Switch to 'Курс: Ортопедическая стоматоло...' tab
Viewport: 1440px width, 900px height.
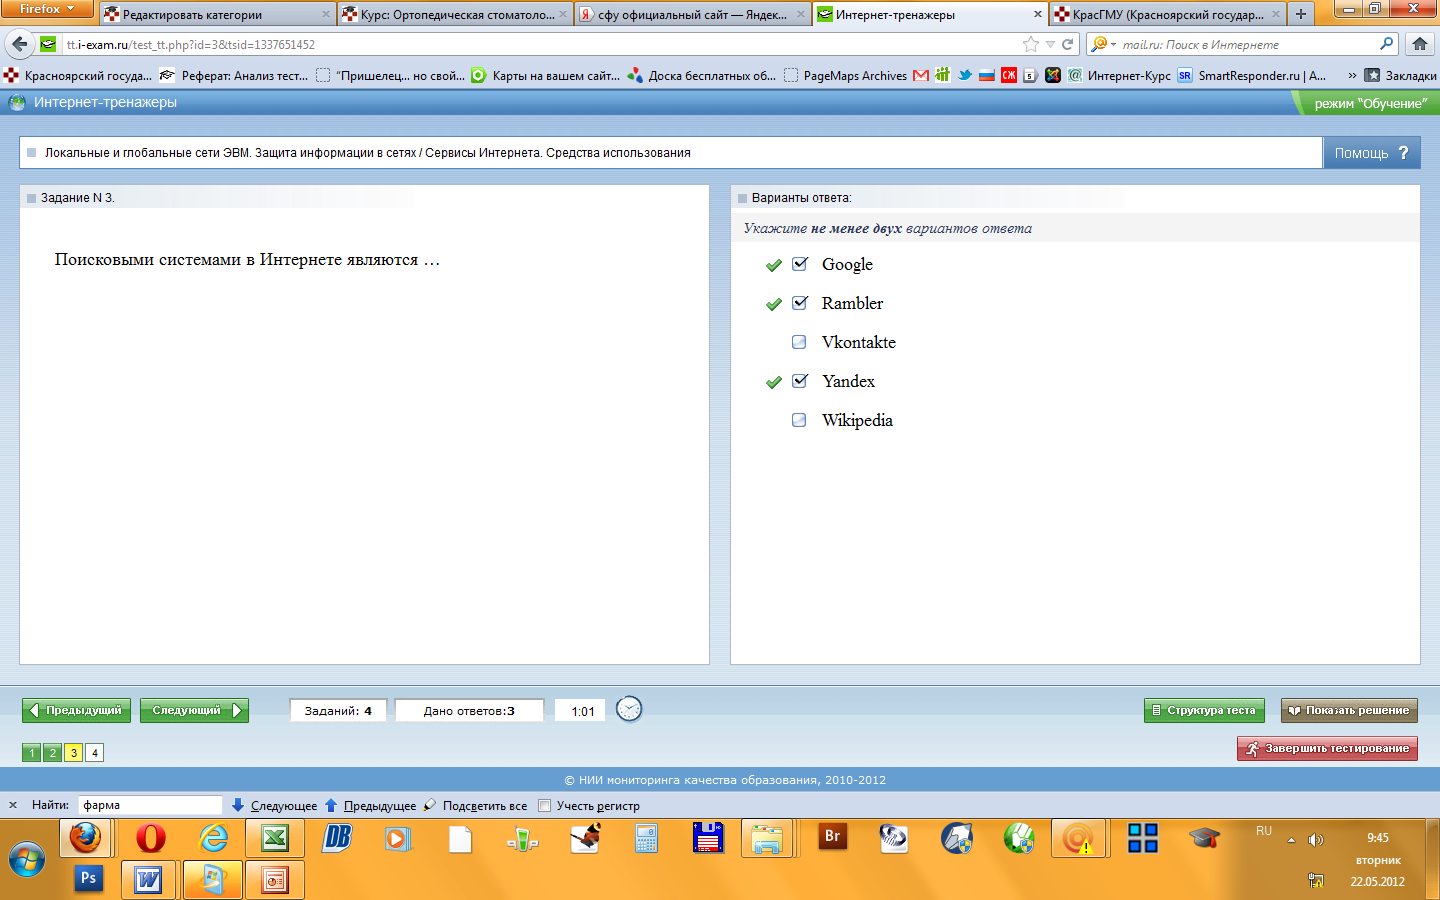[454, 14]
